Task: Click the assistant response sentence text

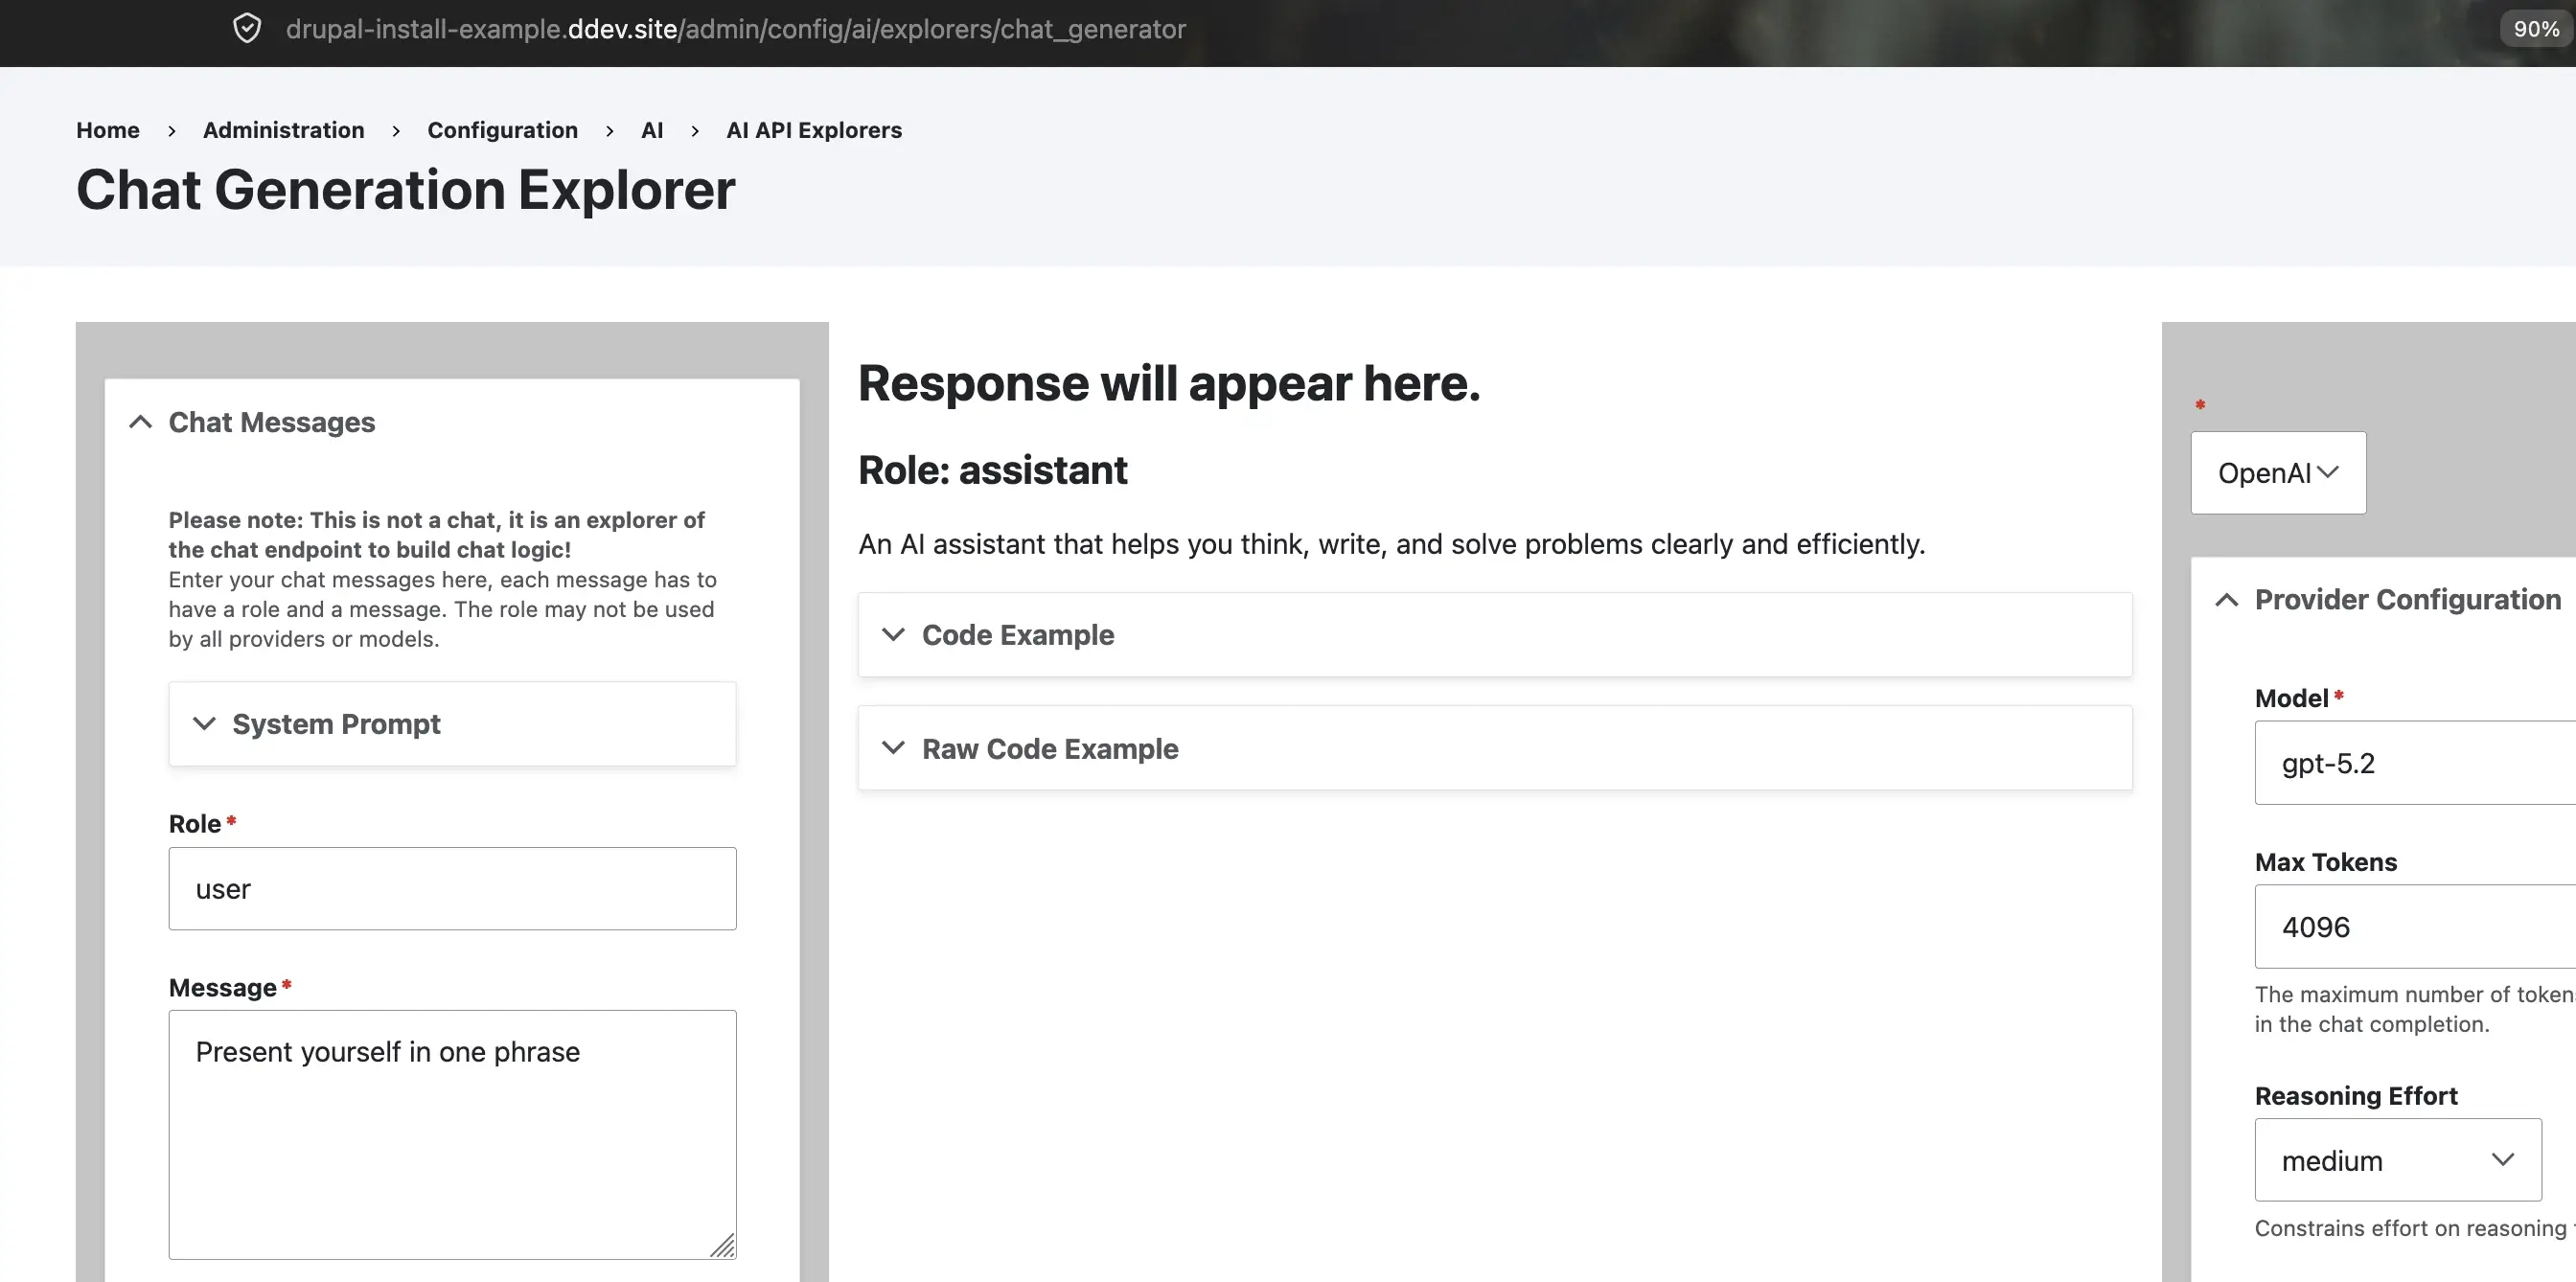Action: click(1391, 544)
